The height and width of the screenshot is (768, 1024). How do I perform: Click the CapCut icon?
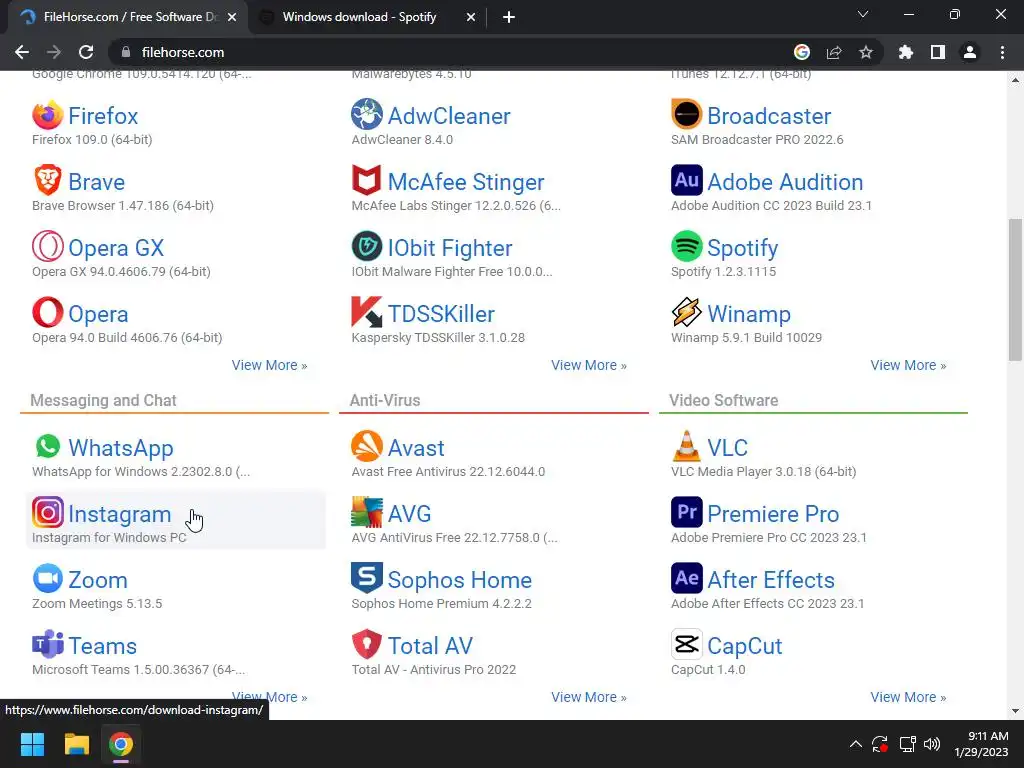(686, 645)
